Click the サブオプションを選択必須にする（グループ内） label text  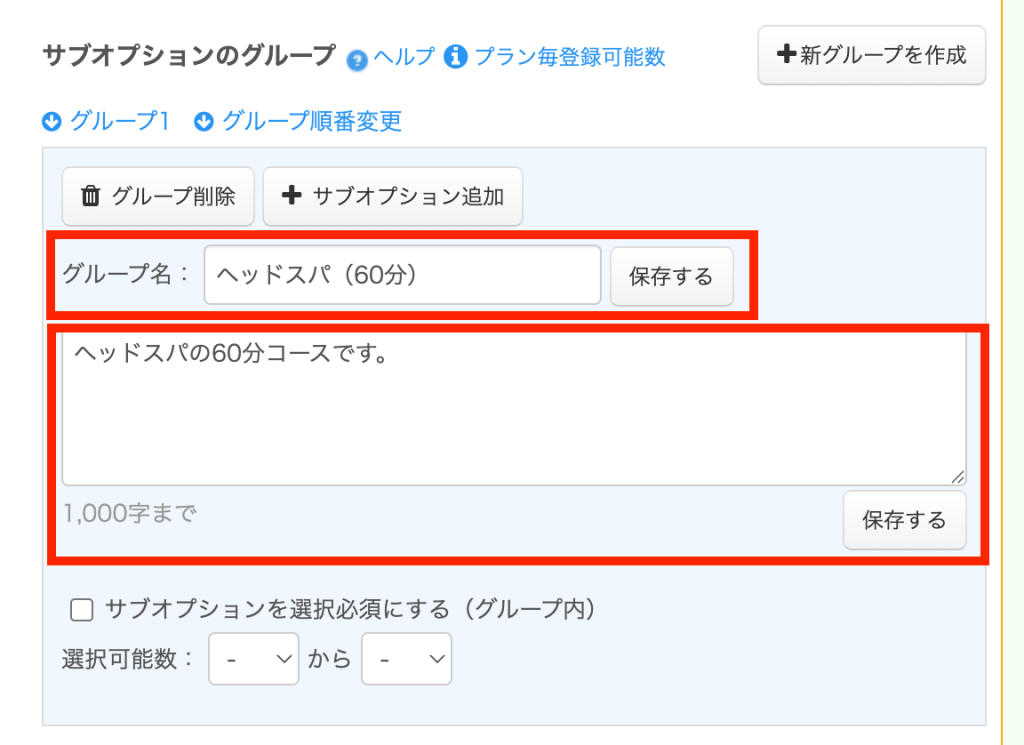click(350, 609)
